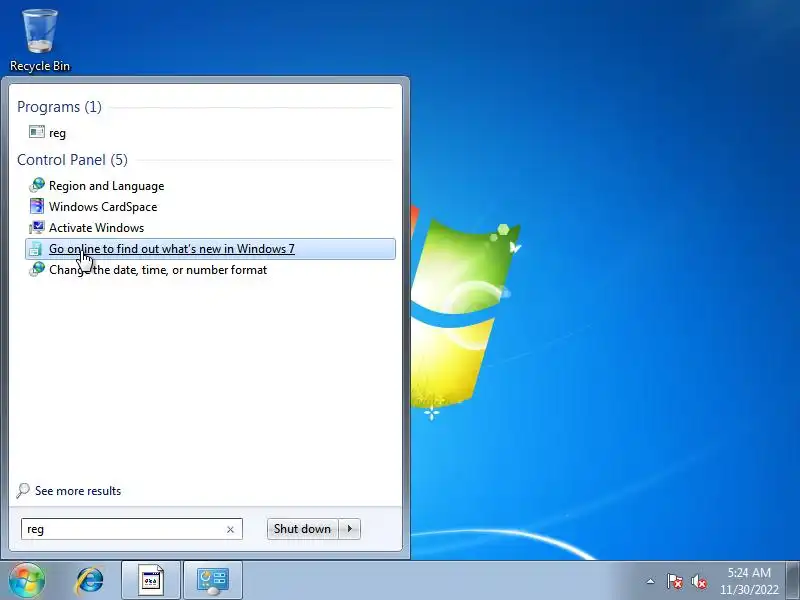Click the muted volume speaker icon
Image resolution: width=800 pixels, height=600 pixels.
point(698,581)
